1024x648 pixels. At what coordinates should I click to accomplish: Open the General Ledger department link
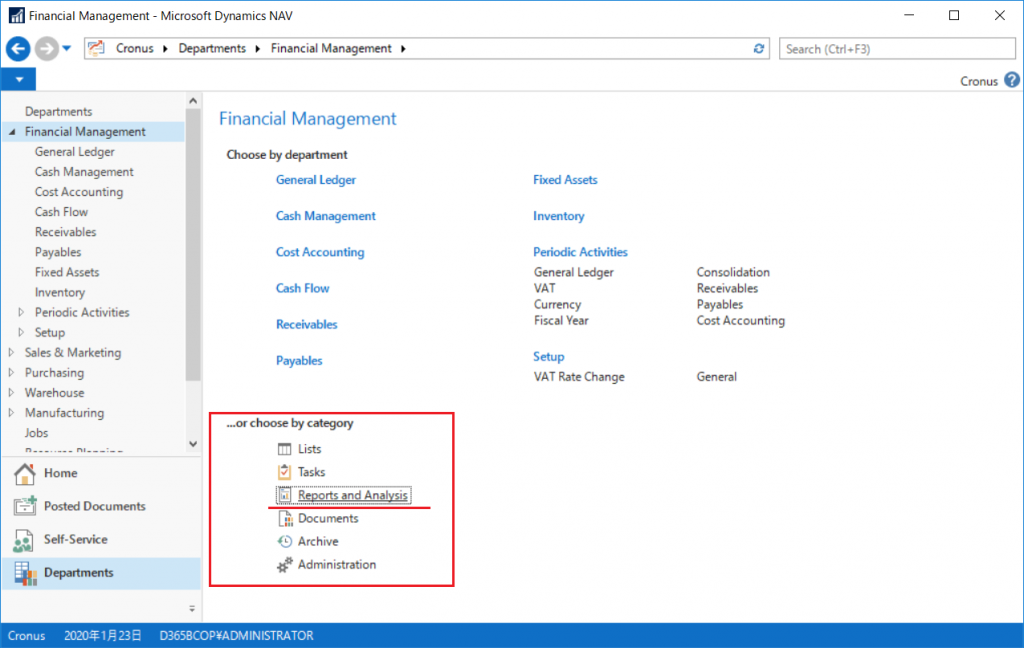[315, 180]
